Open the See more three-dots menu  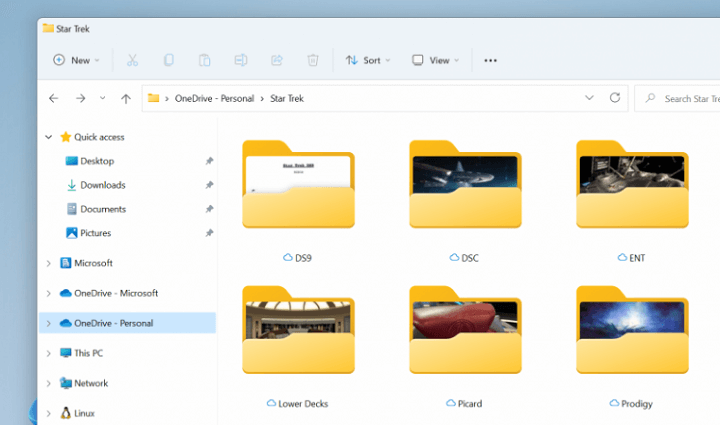pyautogui.click(x=490, y=61)
